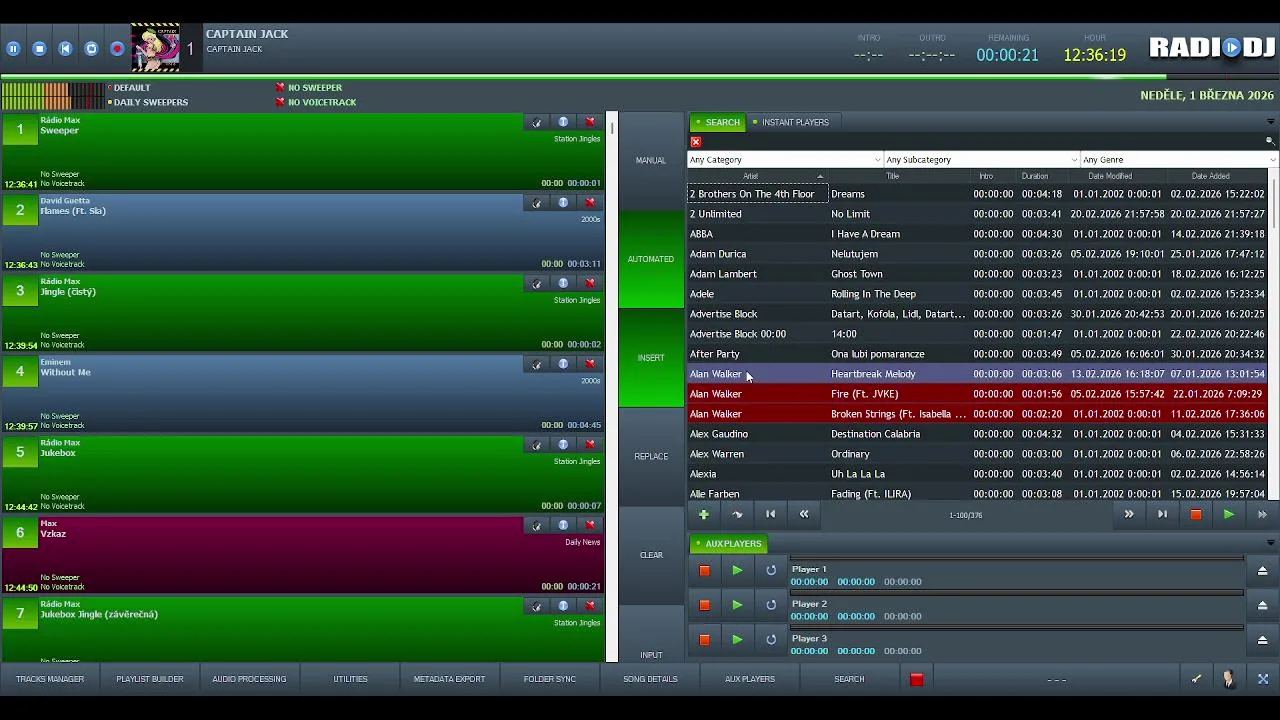Screen dimensions: 1280x720
Task: Stop the search preview player
Action: (1195, 514)
